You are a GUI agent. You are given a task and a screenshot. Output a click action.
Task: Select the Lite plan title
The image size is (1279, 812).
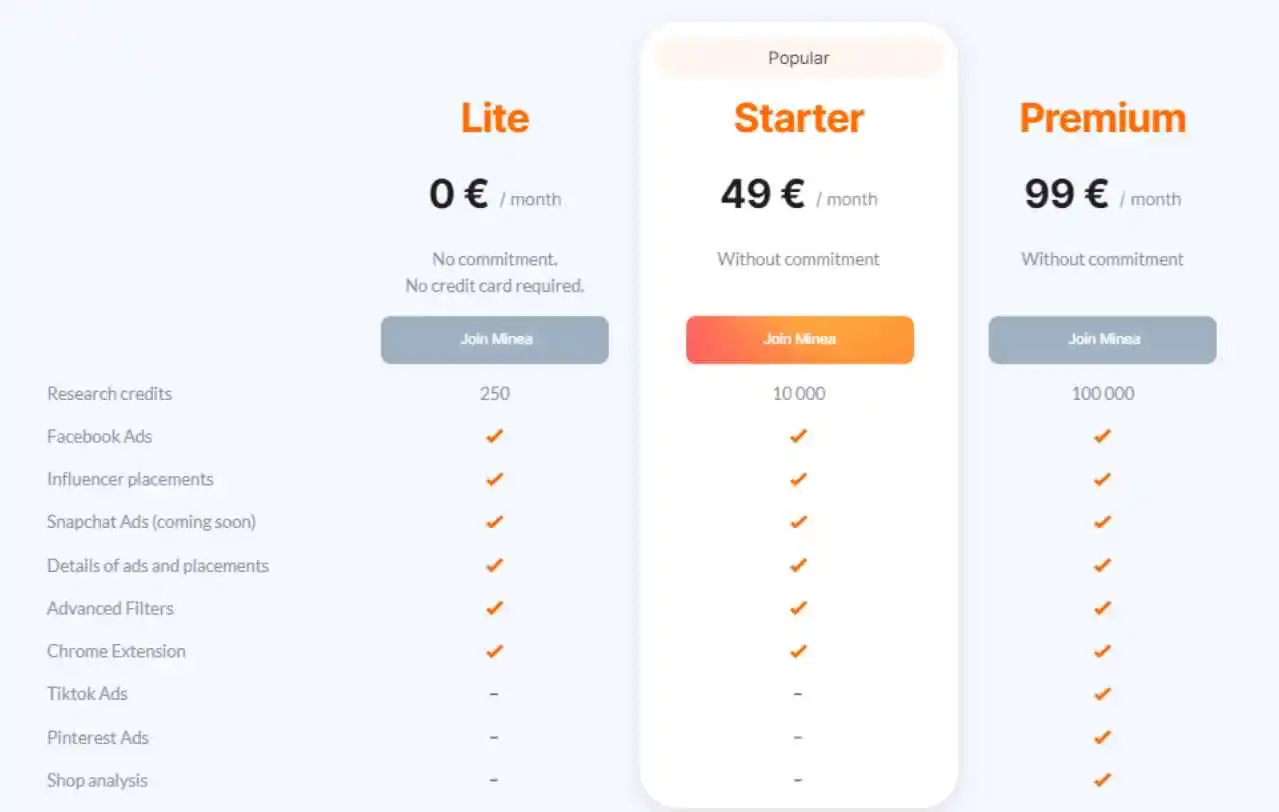(x=494, y=118)
